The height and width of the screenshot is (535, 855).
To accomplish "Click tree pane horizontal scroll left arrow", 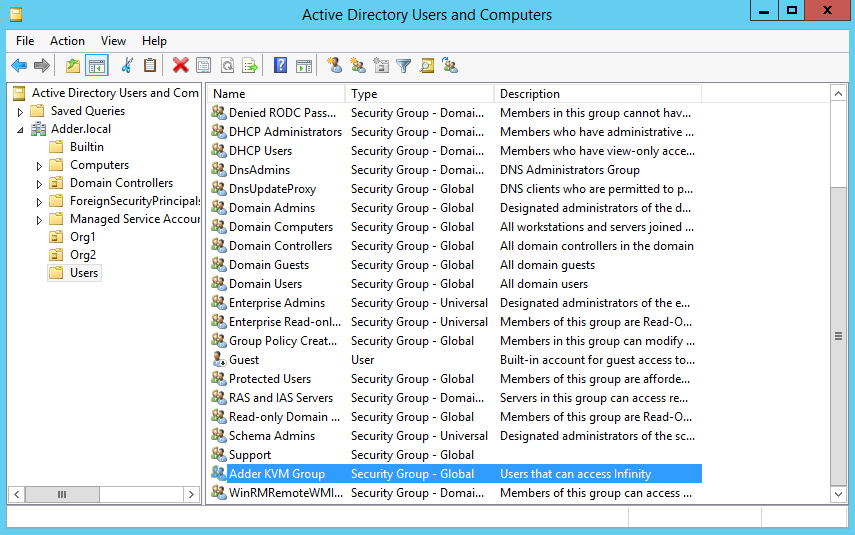I will coord(16,495).
